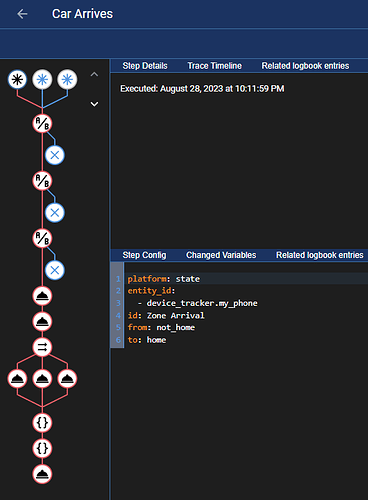Select the second curly braces variables node
The height and width of the screenshot is (500, 368).
42,448
